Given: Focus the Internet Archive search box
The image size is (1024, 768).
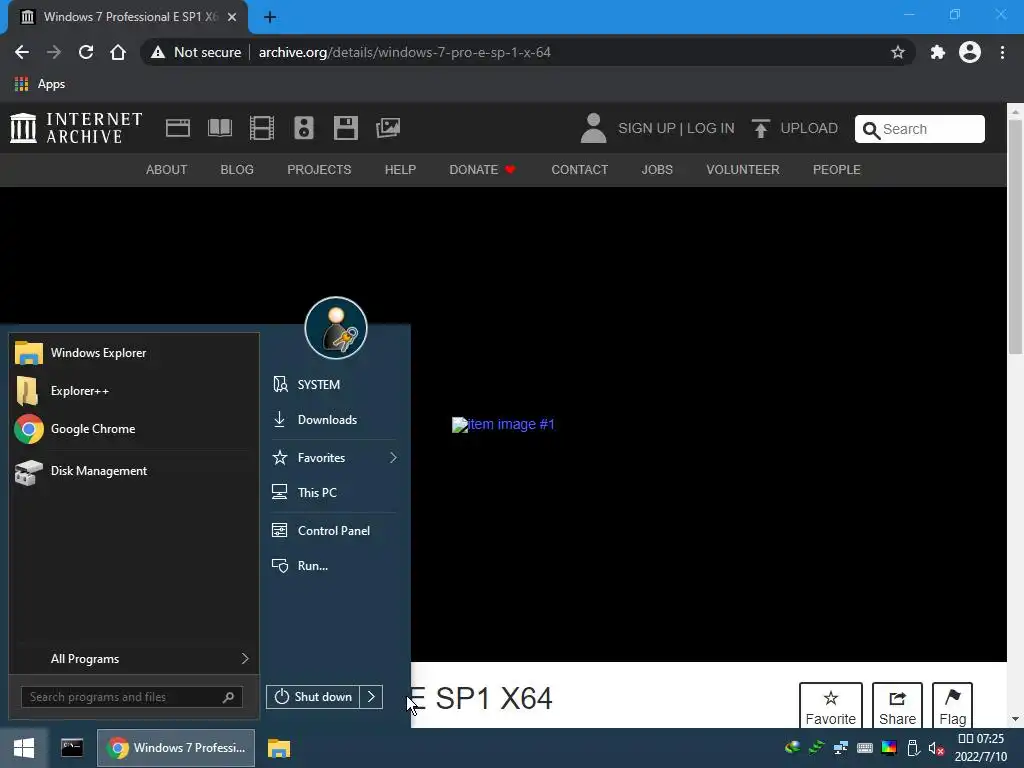Looking at the screenshot, I should point(920,129).
